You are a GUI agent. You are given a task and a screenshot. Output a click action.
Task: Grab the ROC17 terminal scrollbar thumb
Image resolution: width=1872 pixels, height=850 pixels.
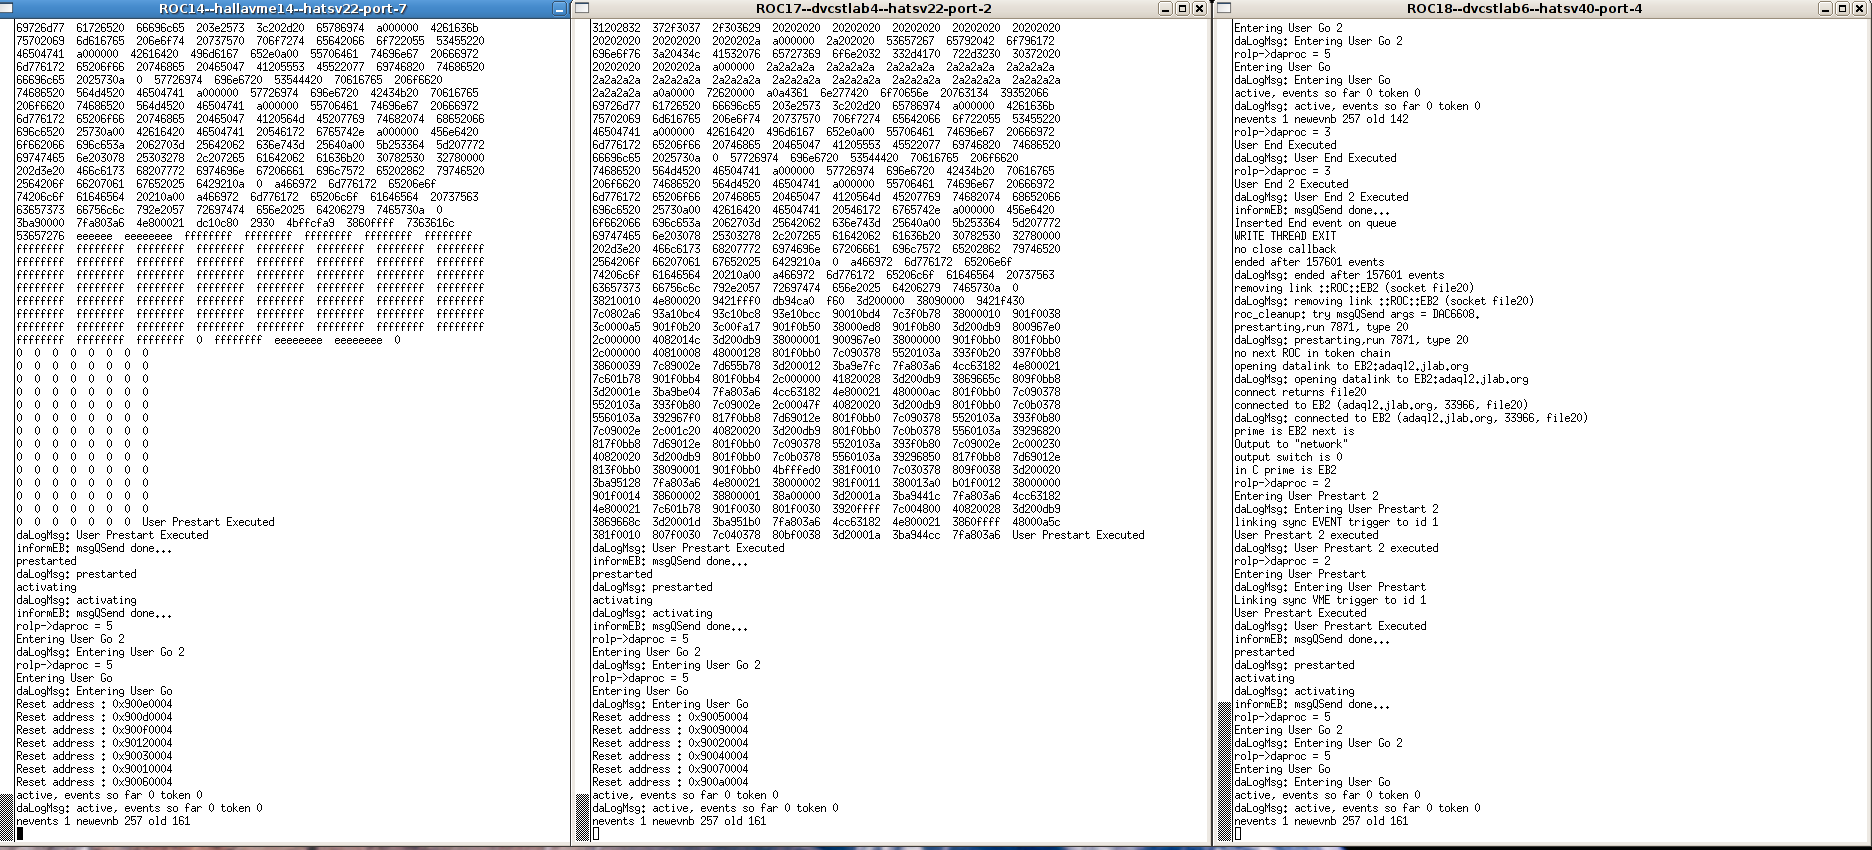coord(582,817)
